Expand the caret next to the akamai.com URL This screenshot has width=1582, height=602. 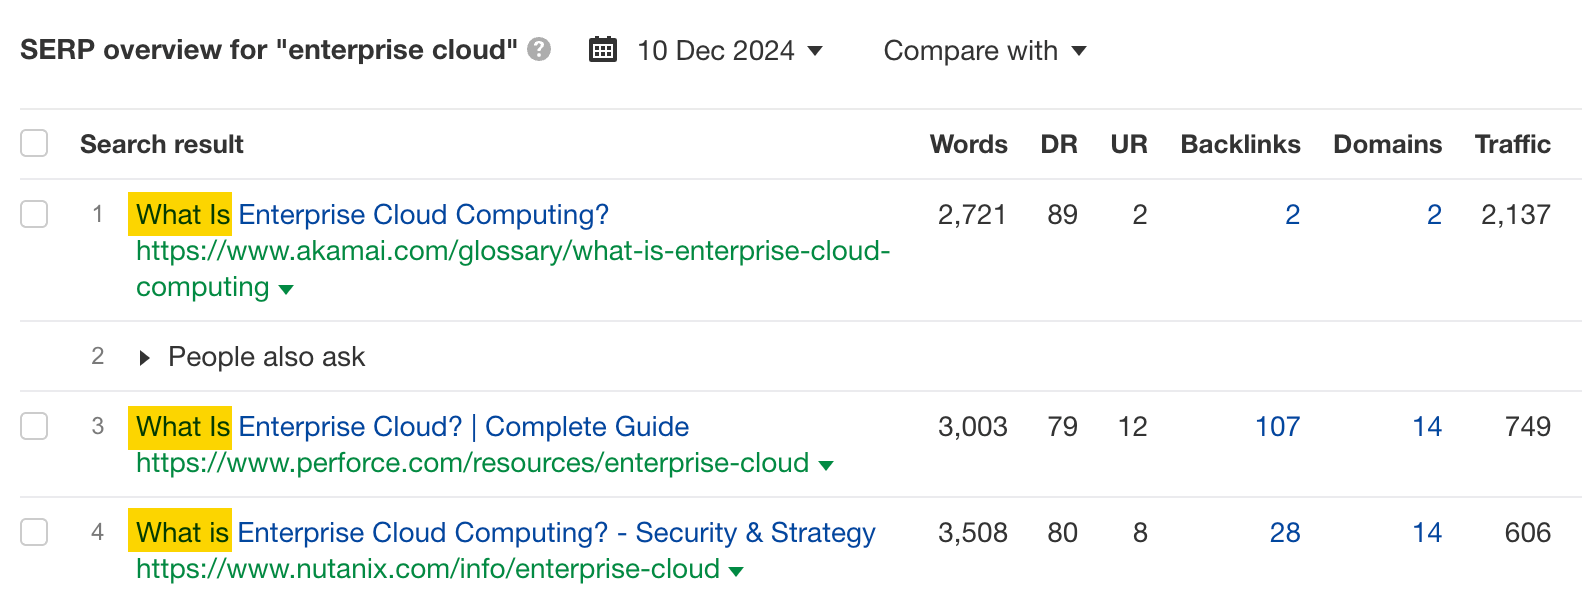(286, 289)
